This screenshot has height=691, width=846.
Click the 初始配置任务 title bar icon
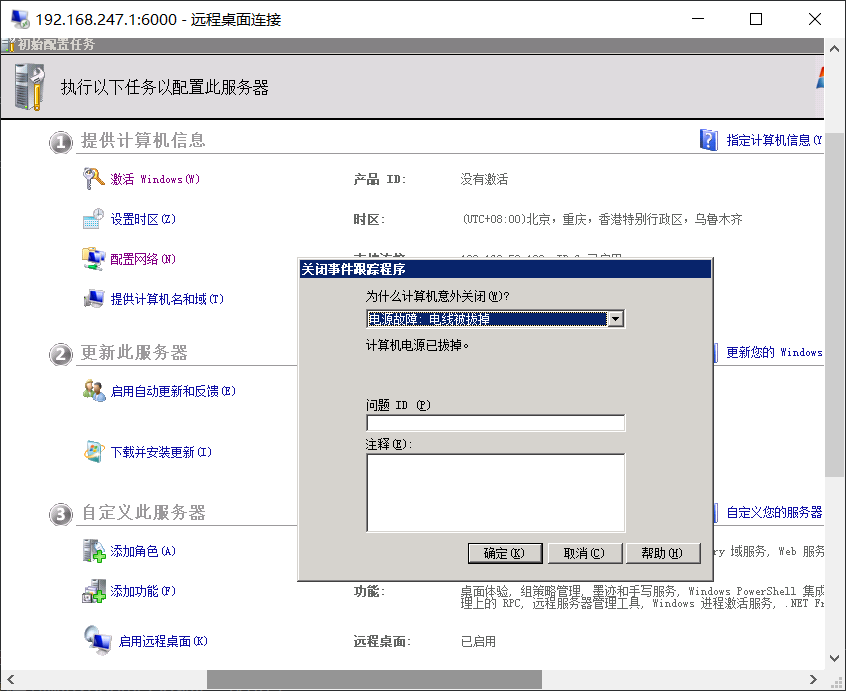point(8,45)
